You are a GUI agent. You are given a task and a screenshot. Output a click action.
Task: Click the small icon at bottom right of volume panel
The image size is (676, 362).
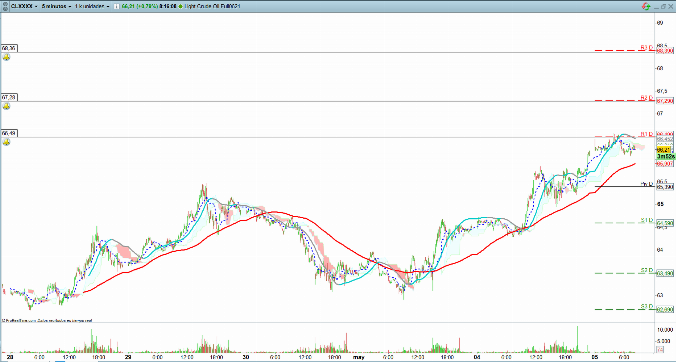point(660,350)
